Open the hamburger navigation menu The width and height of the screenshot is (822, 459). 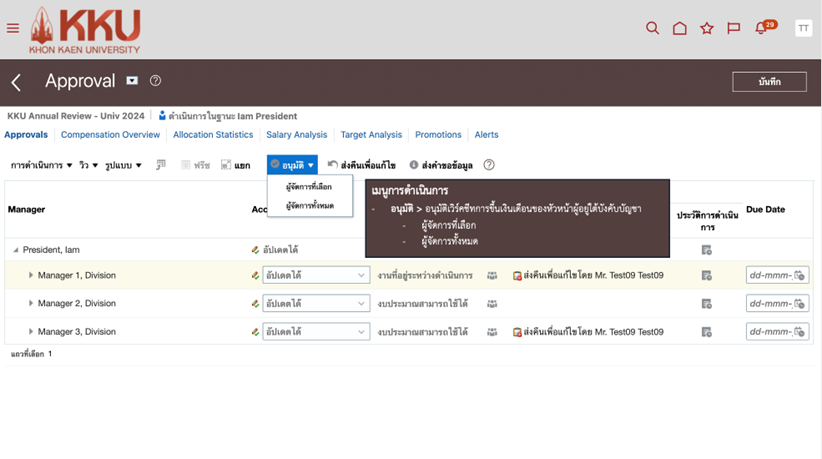tap(13, 29)
